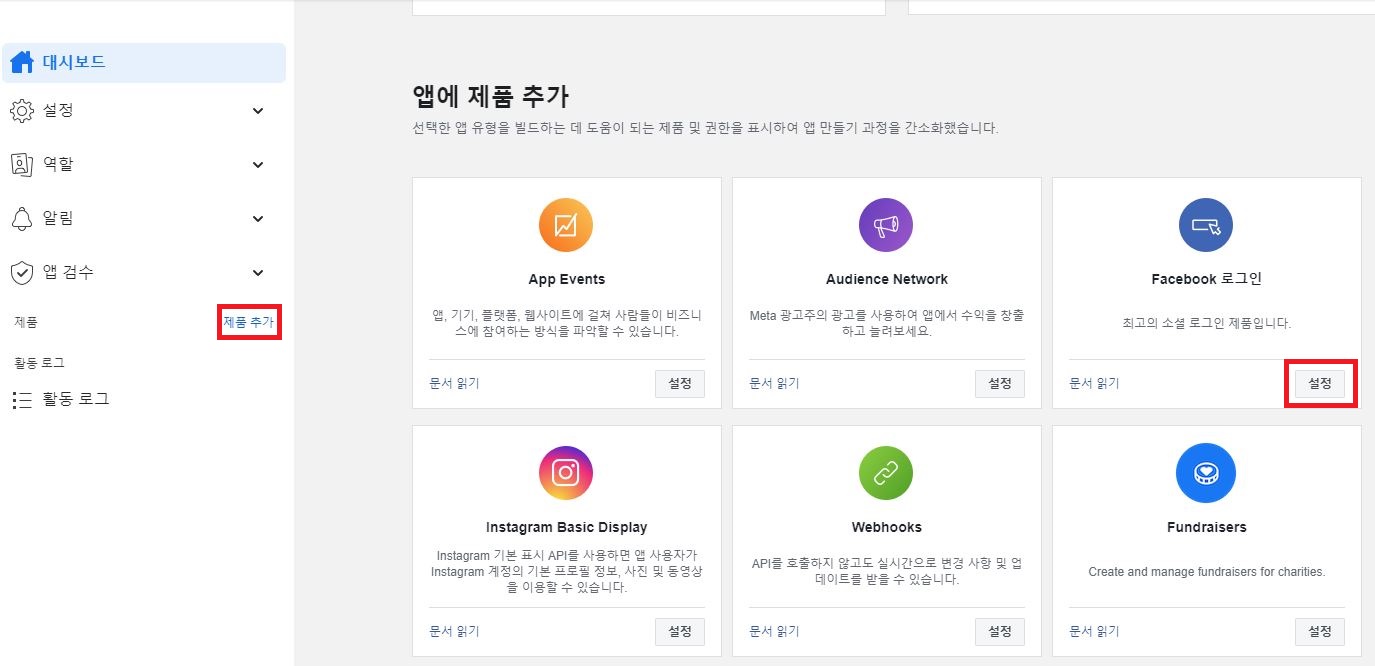Open the 알림 sidebar menu
The height and width of the screenshot is (666, 1375).
144,219
